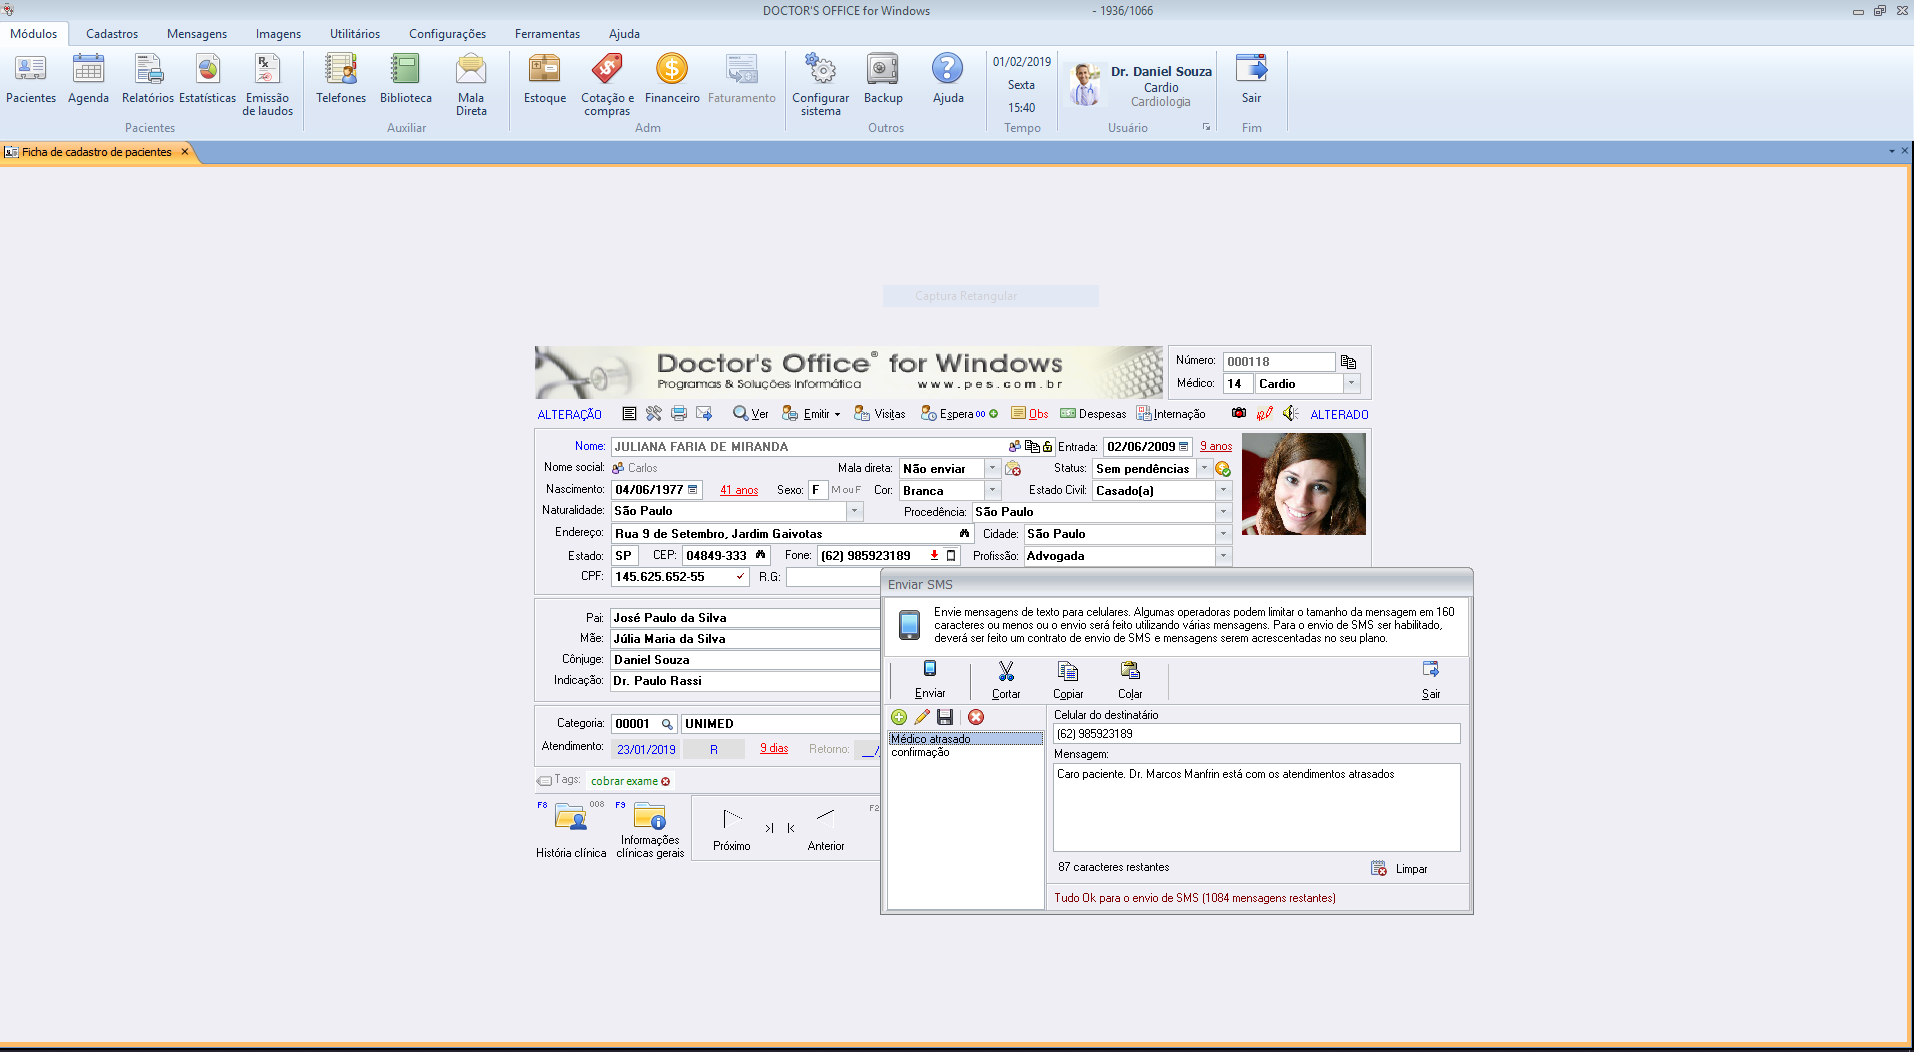Expand the Médico Cardio dropdown
The height and width of the screenshot is (1052, 1914).
(x=1352, y=383)
